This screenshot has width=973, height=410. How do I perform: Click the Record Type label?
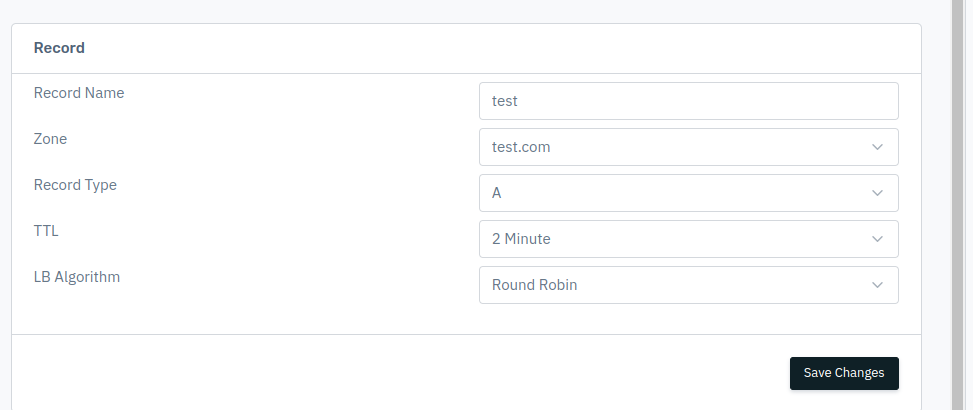(75, 185)
